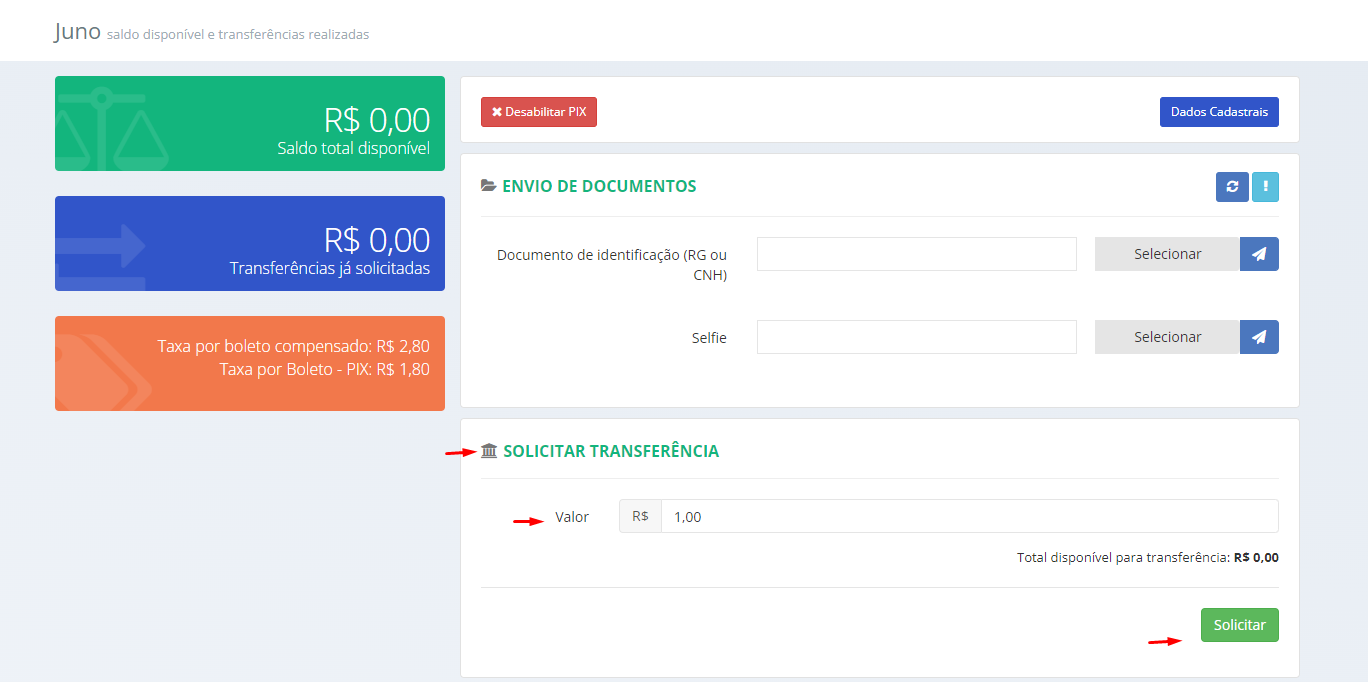Click the bank icon beside Solicitar Transferência

coord(489,451)
